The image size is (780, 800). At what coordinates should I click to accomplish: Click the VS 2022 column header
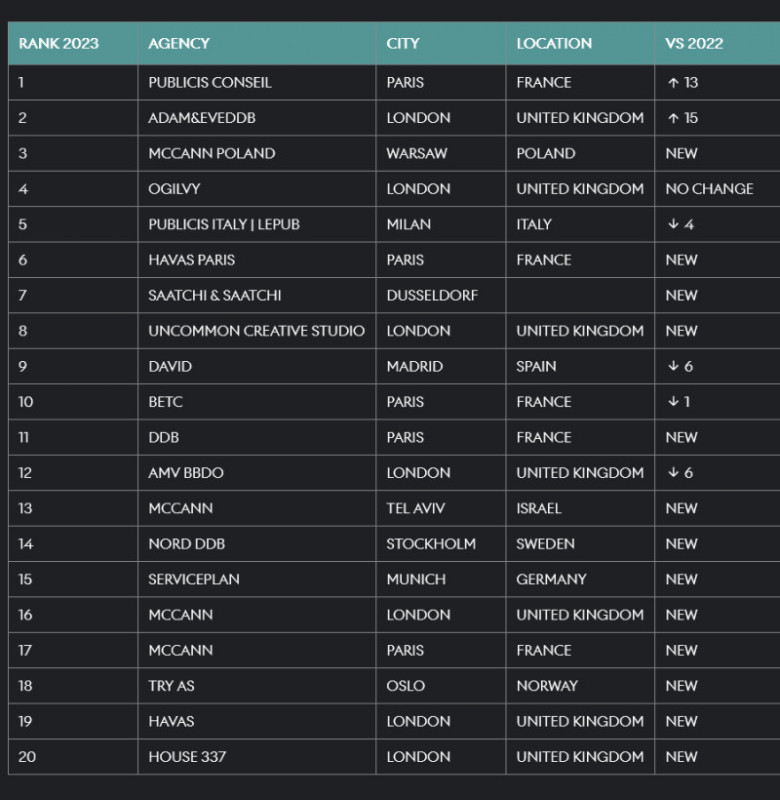(694, 44)
